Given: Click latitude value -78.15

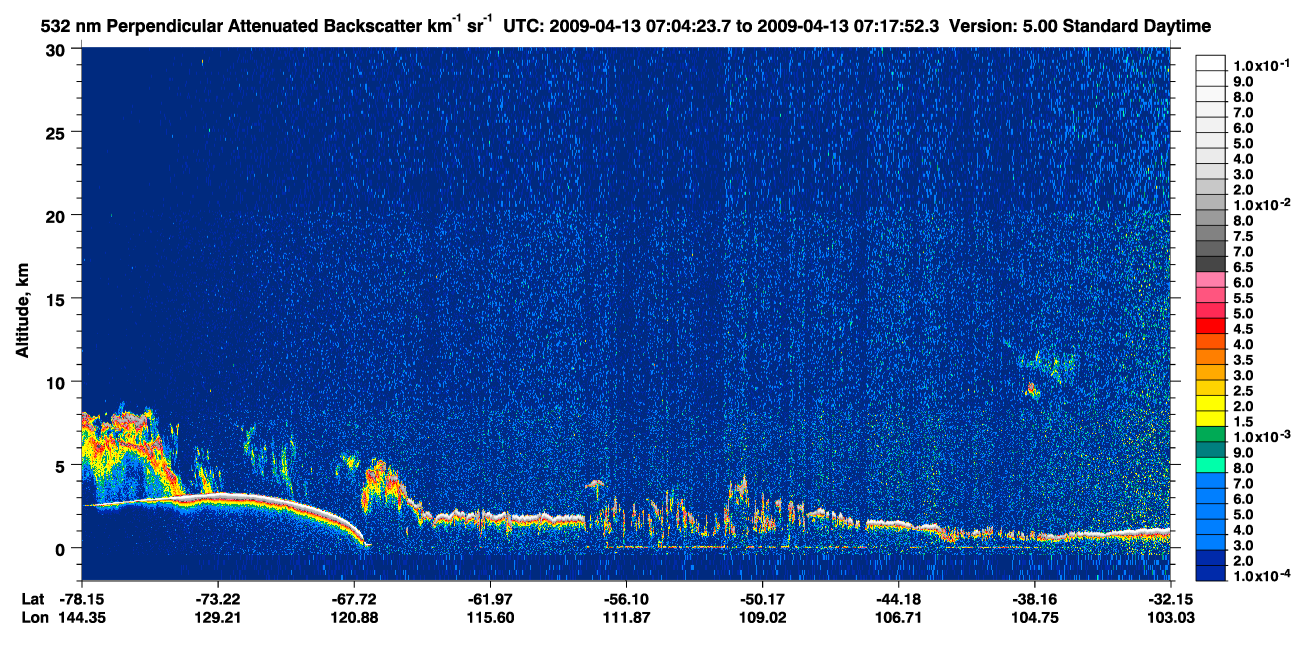Looking at the screenshot, I should (x=81, y=598).
